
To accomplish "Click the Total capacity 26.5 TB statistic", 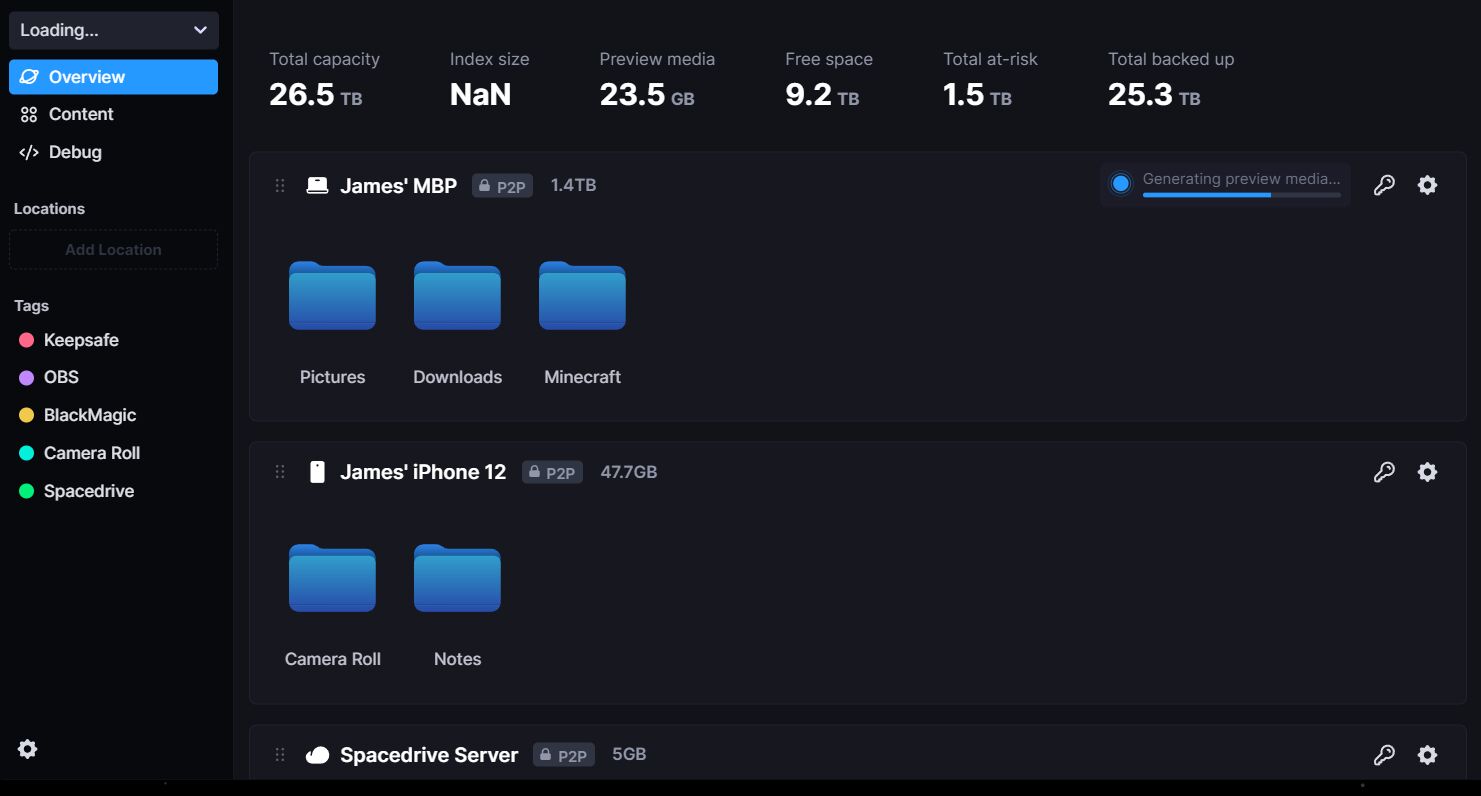I will click(x=324, y=80).
